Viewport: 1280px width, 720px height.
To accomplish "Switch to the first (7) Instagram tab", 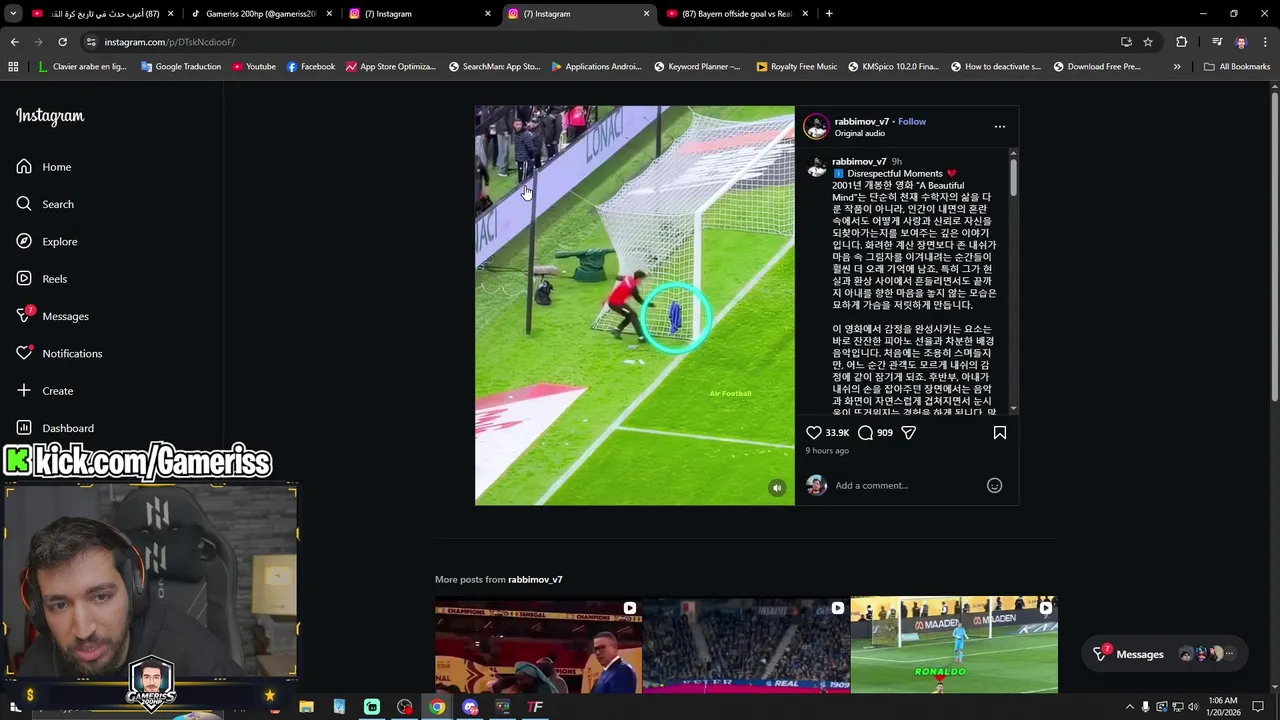I will click(418, 14).
